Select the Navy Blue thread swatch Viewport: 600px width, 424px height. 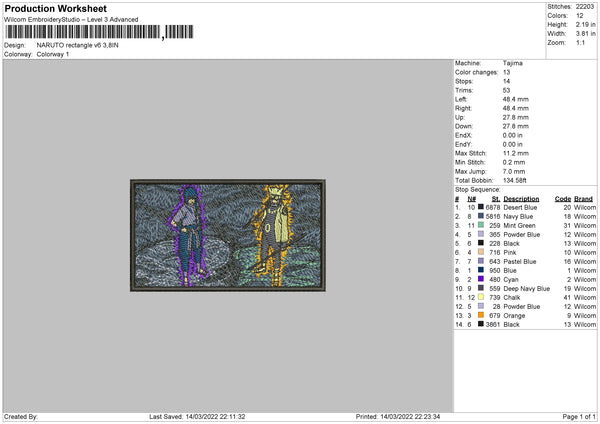point(481,216)
